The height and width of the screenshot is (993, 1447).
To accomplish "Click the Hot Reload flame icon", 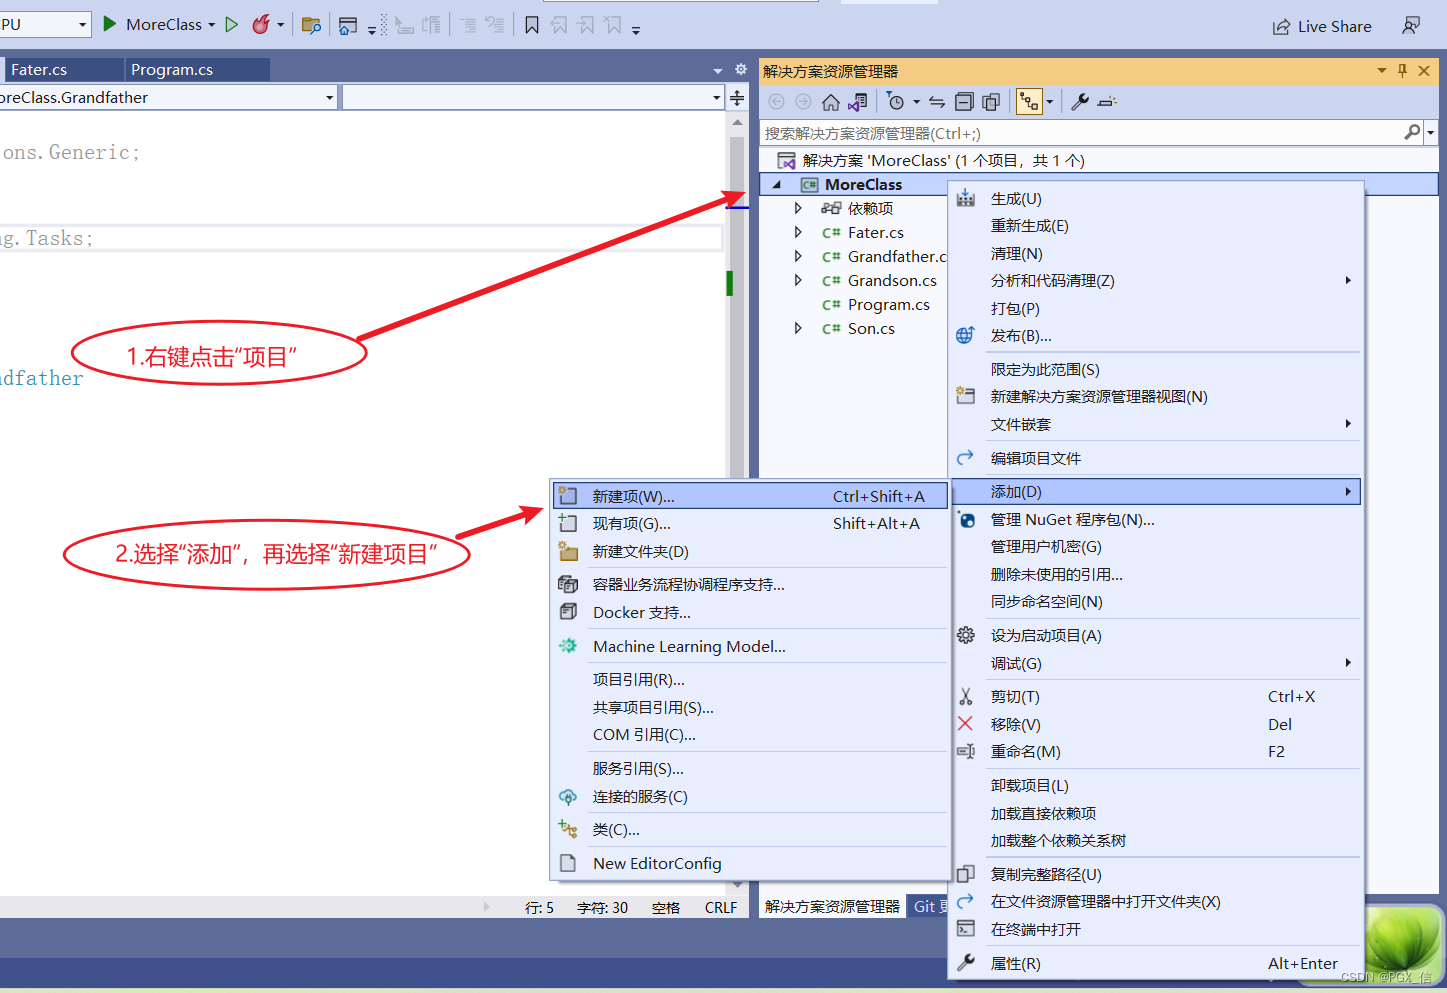I will tap(260, 24).
